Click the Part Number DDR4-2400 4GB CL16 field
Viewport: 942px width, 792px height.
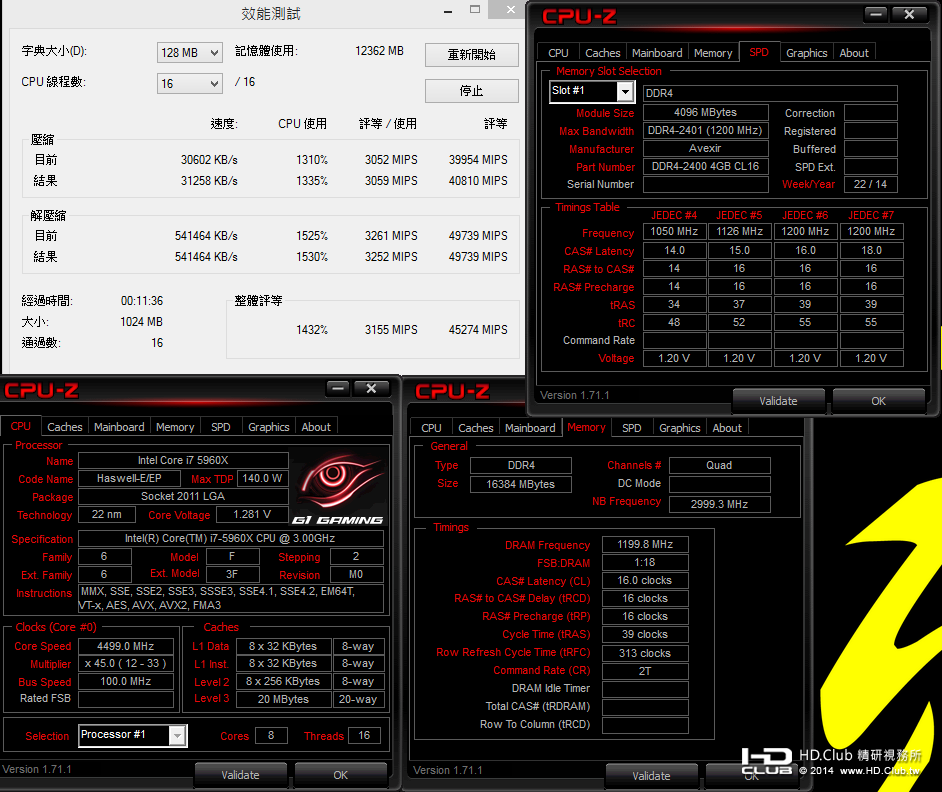706,166
